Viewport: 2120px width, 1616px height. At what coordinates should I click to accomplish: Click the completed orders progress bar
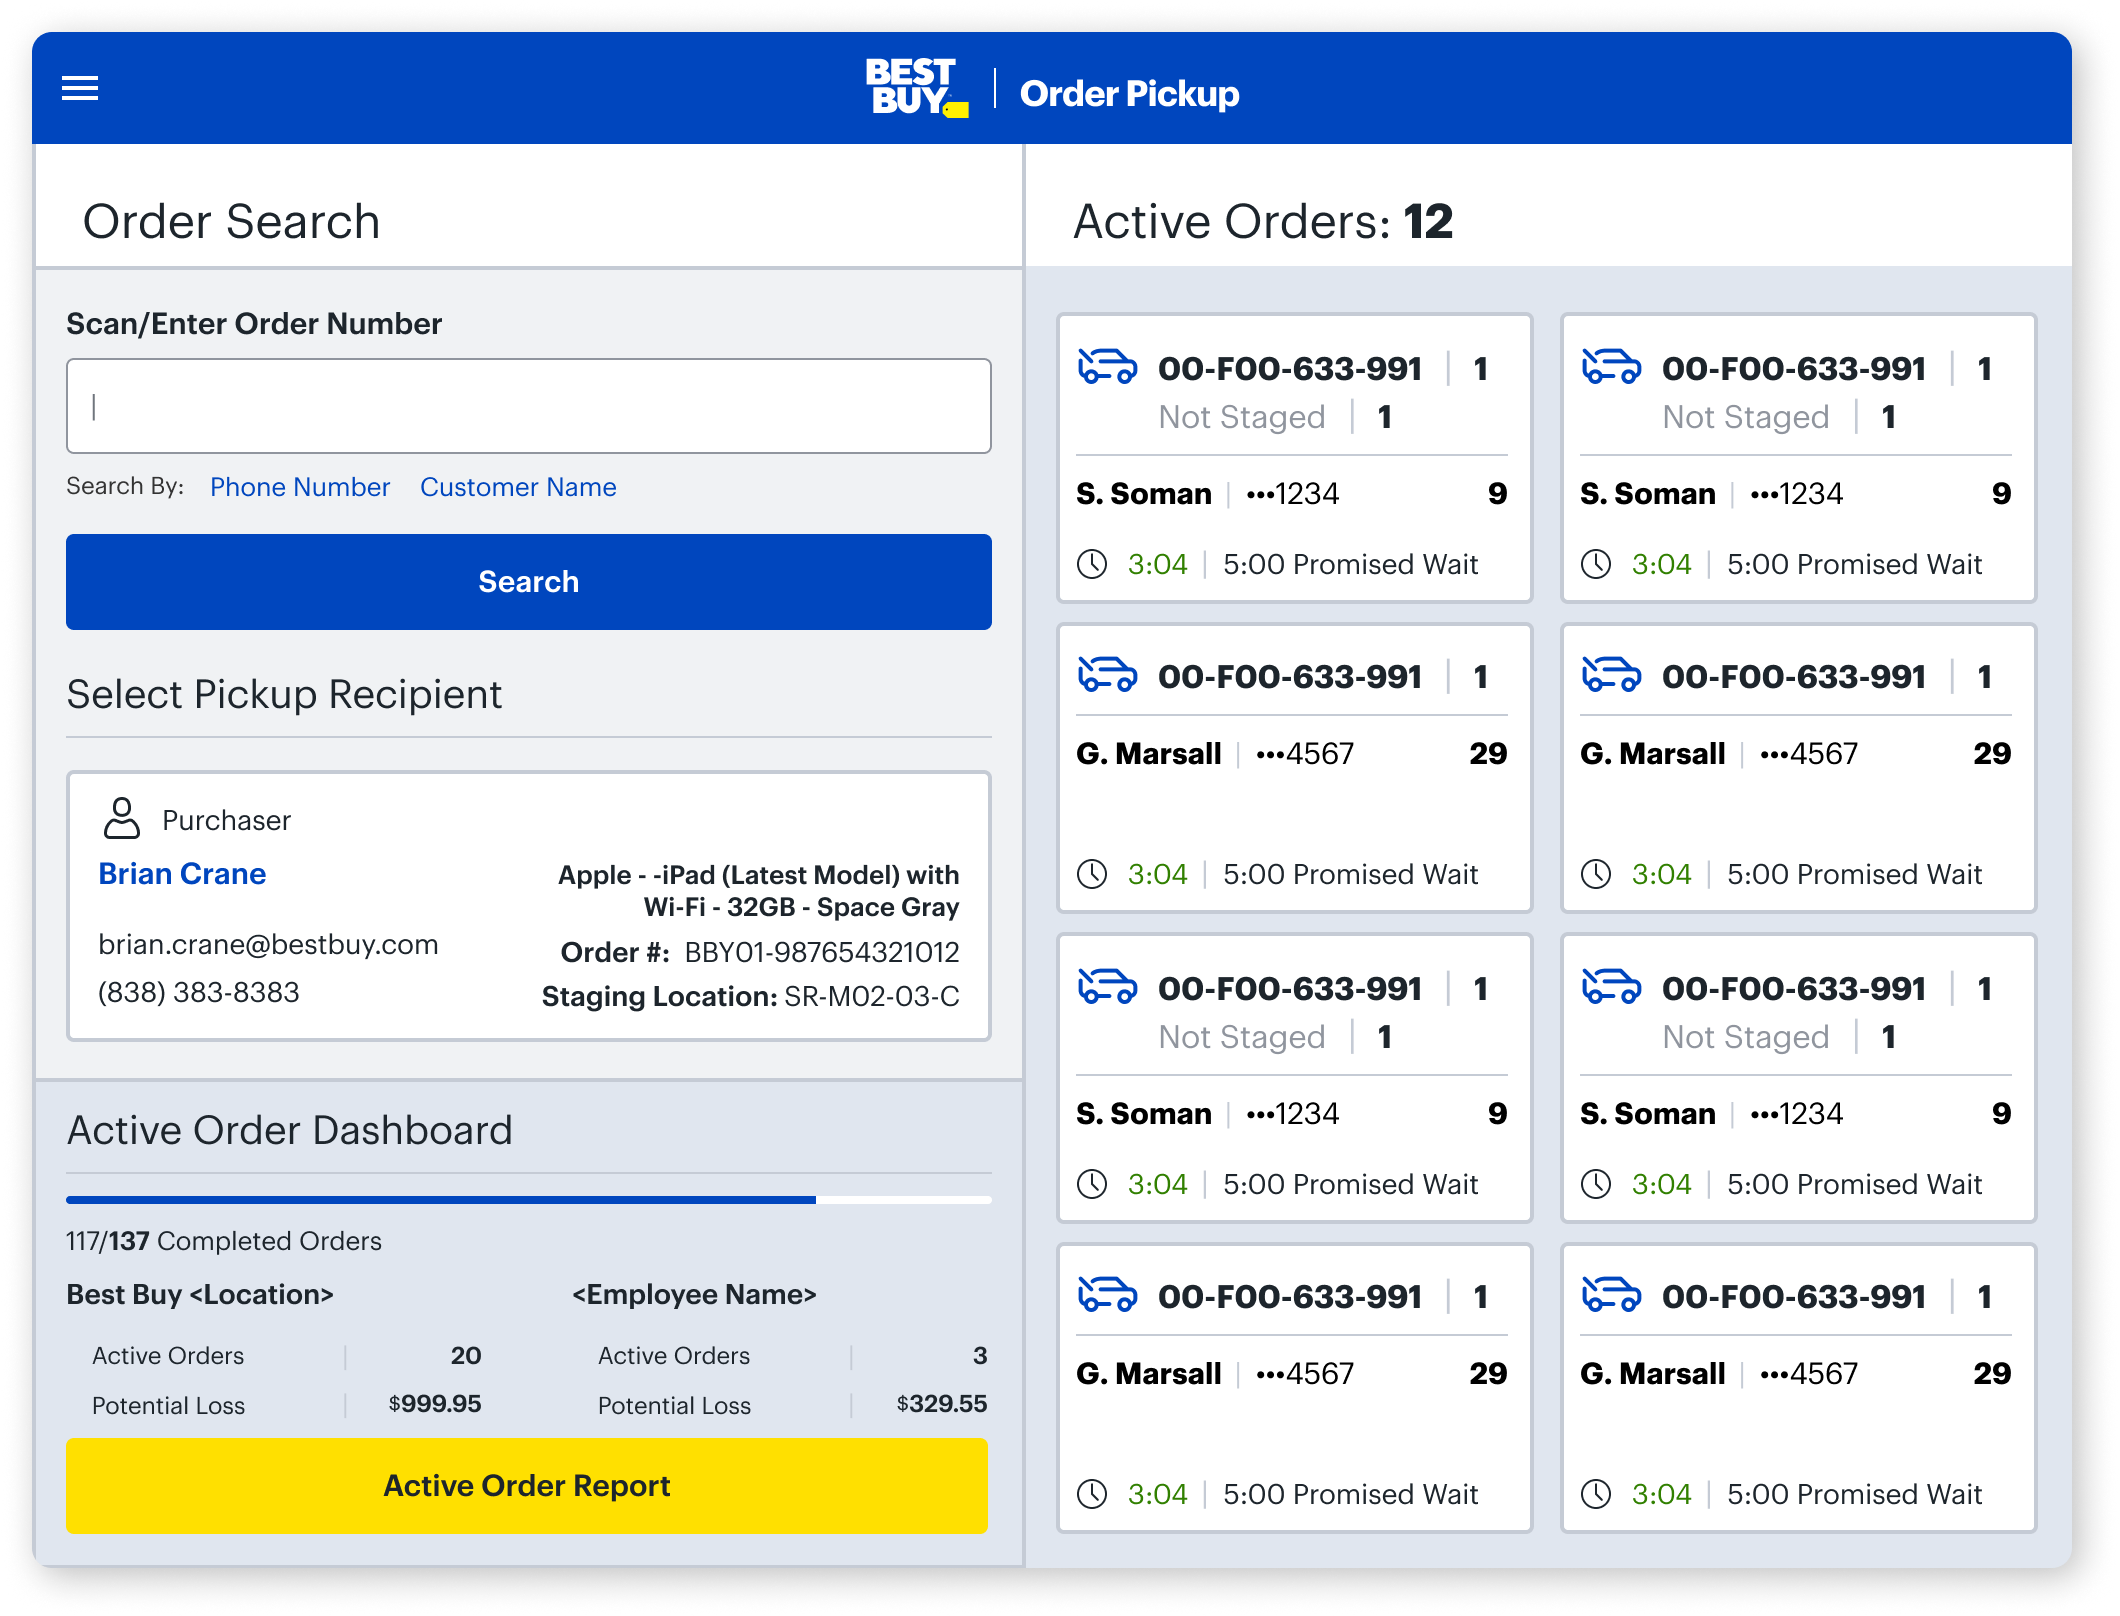528,1199
